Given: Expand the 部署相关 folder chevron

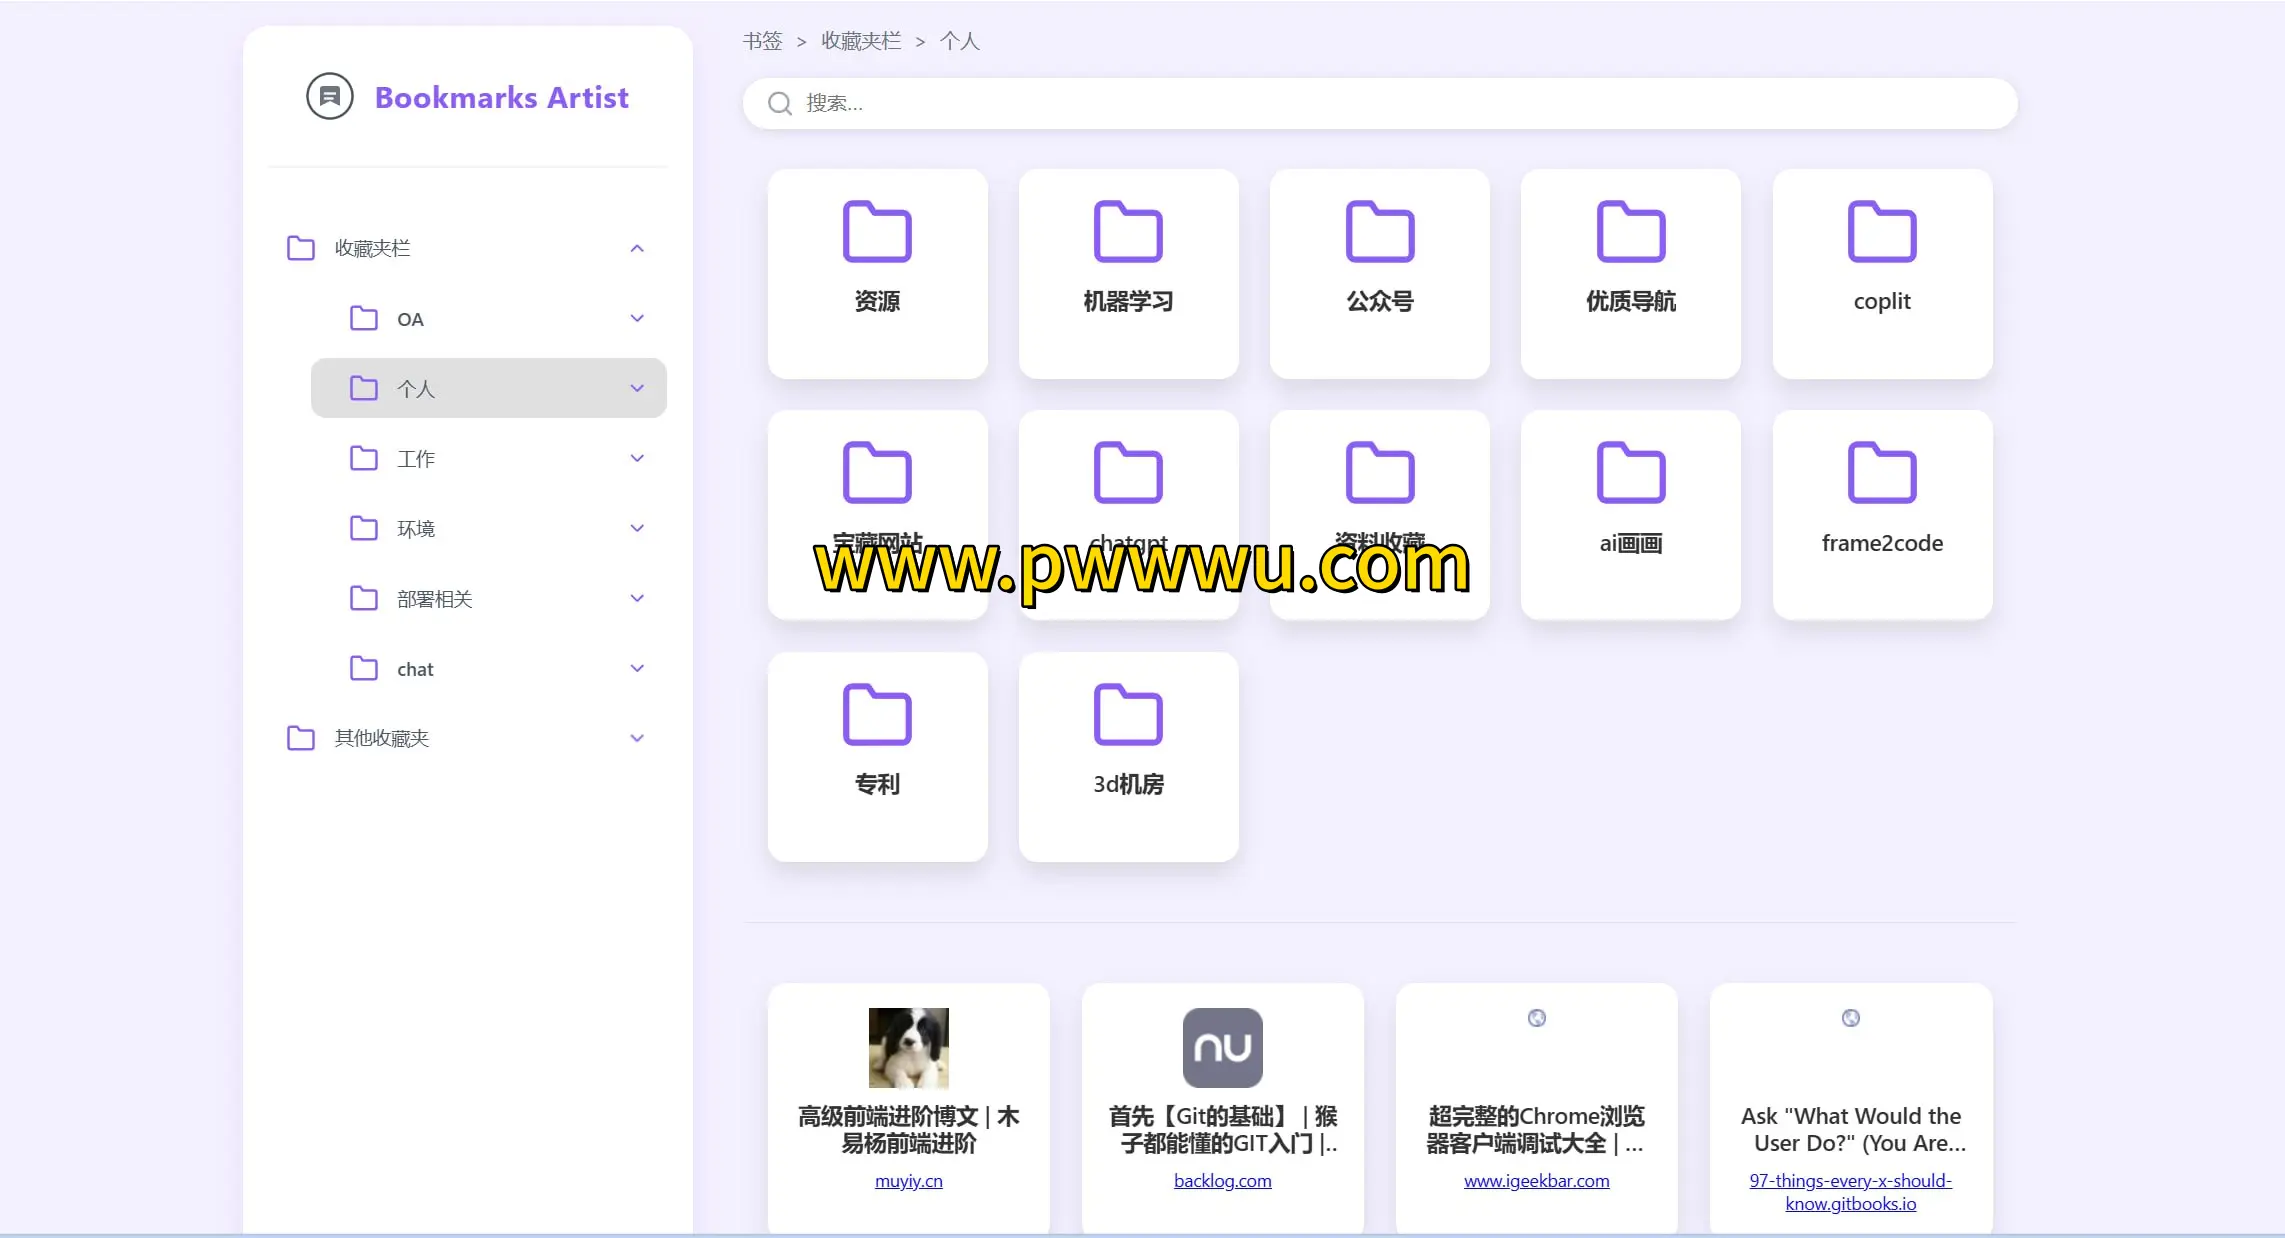Looking at the screenshot, I should point(637,598).
